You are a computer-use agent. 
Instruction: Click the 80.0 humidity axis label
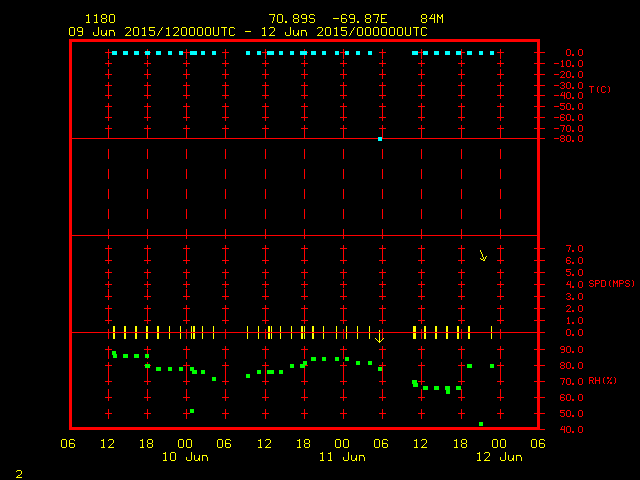(x=571, y=366)
